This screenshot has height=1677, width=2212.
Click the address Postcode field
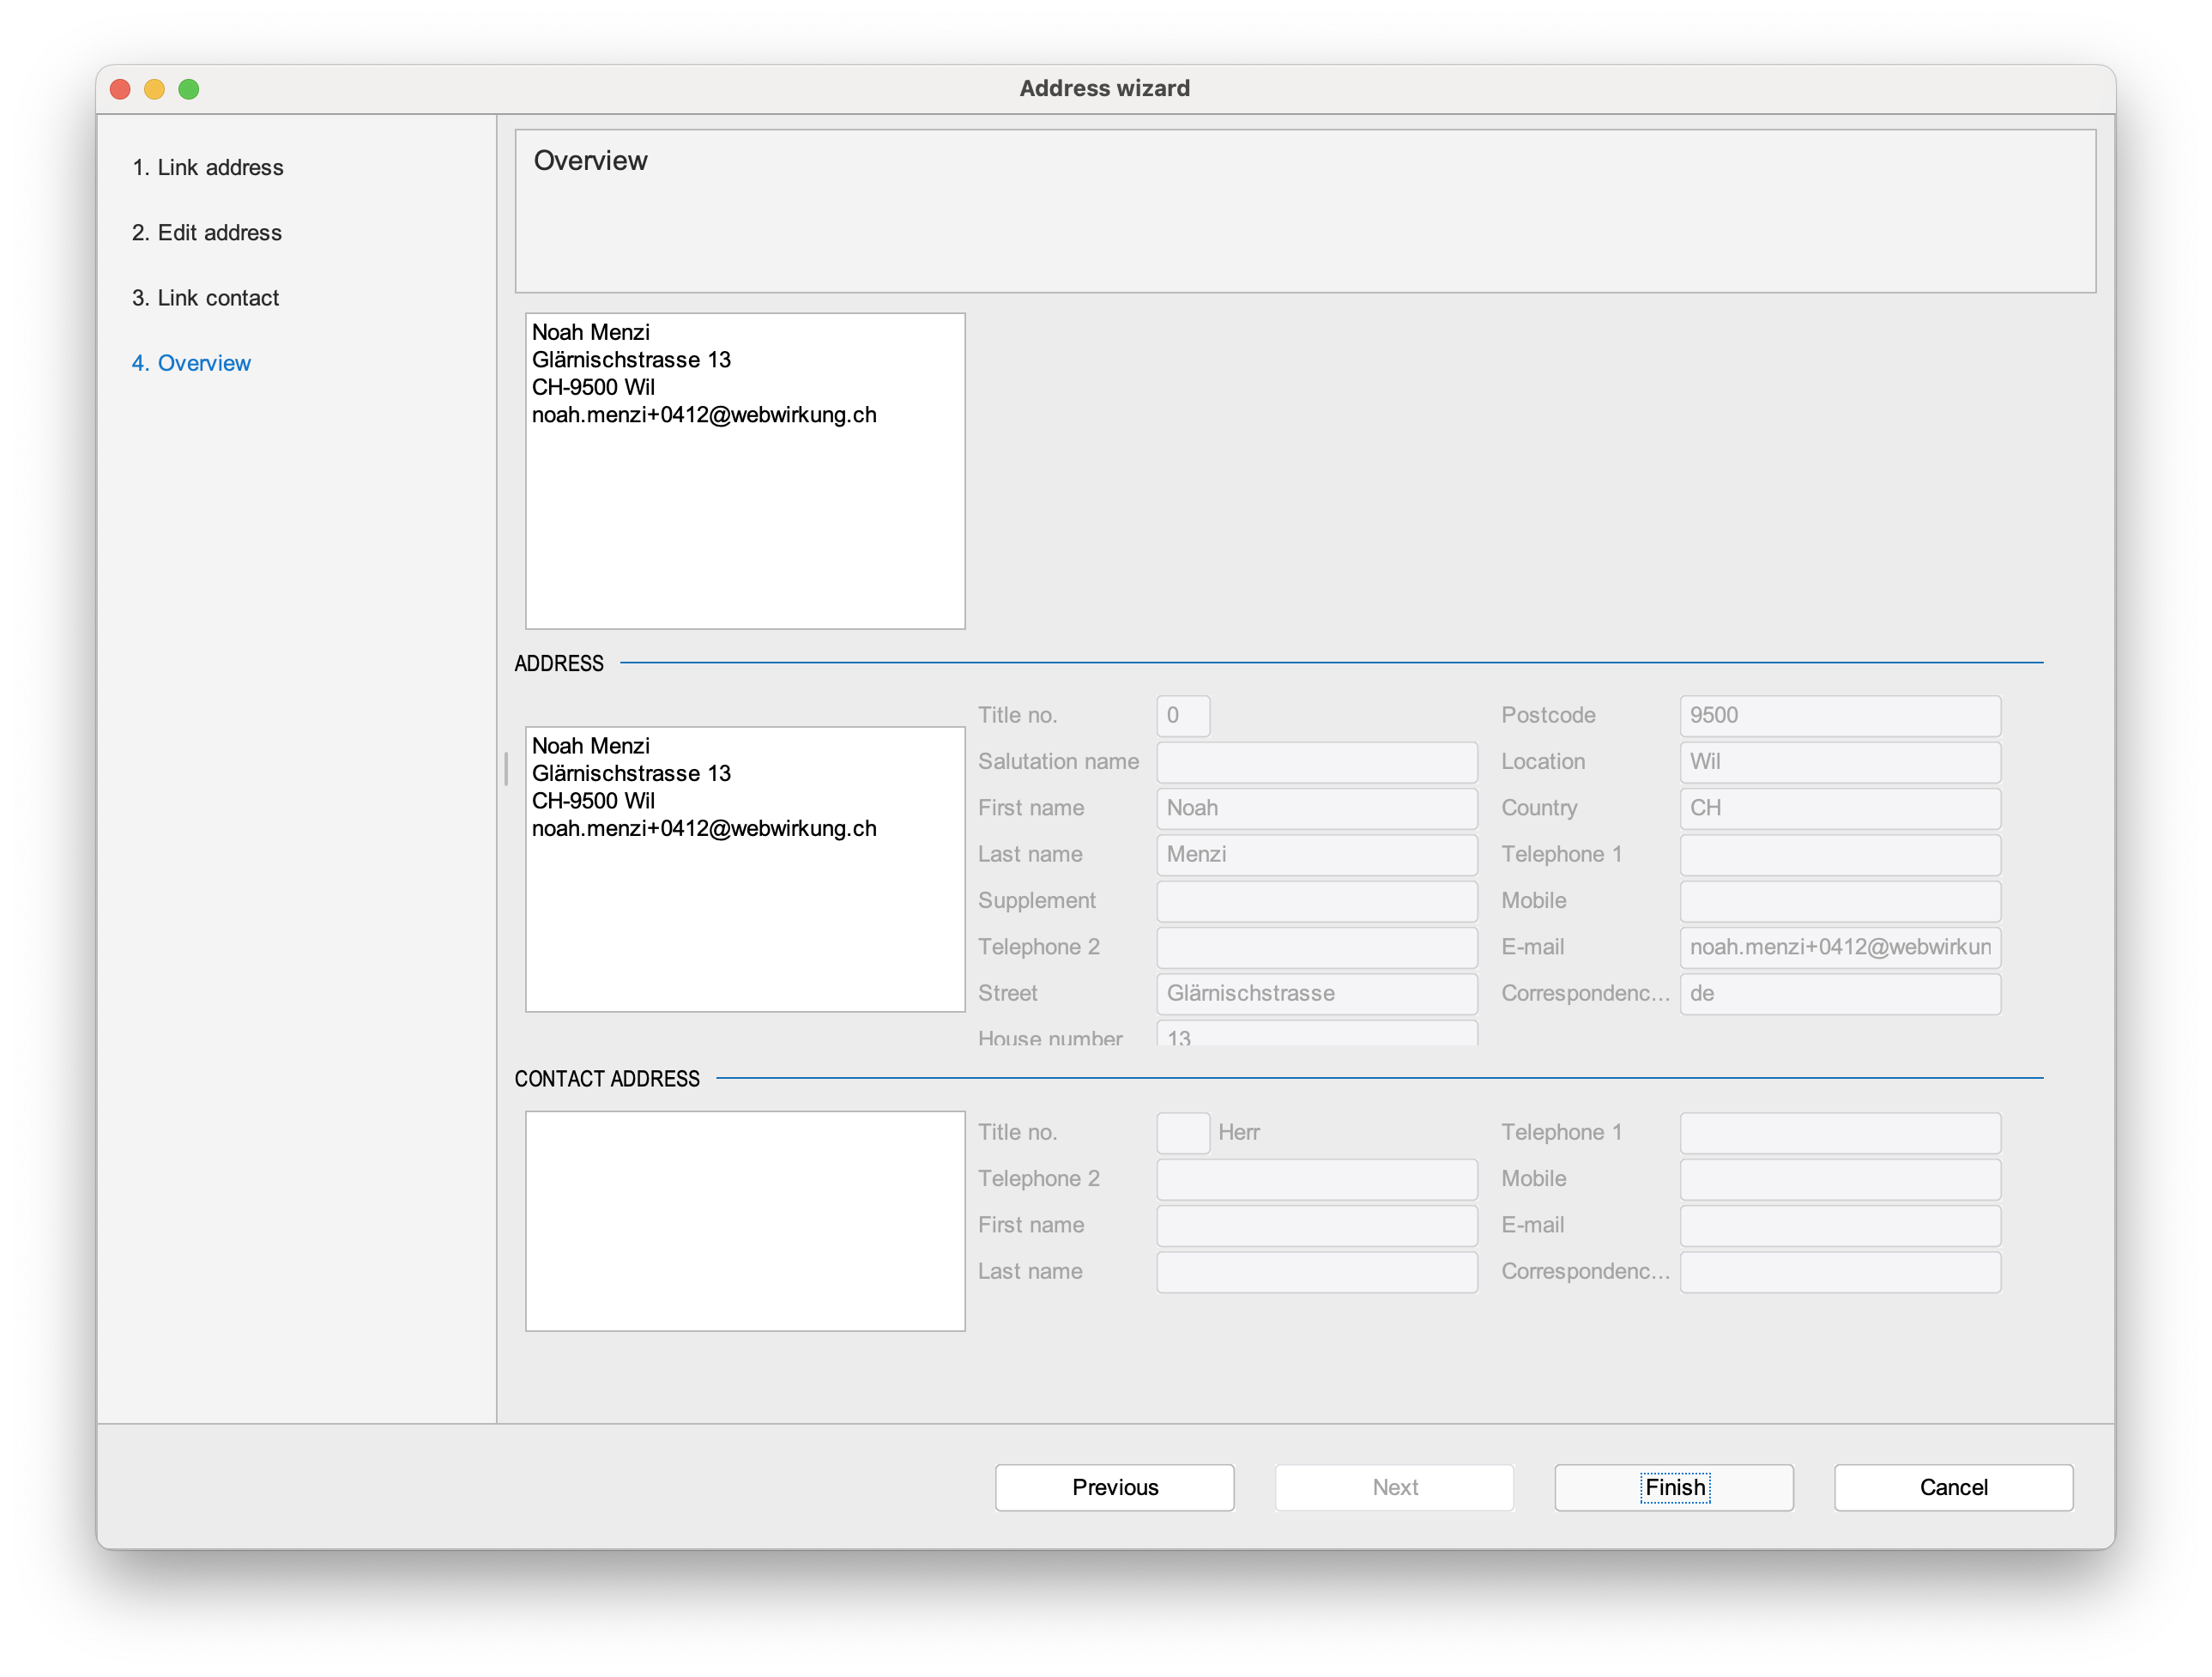[x=1839, y=715]
